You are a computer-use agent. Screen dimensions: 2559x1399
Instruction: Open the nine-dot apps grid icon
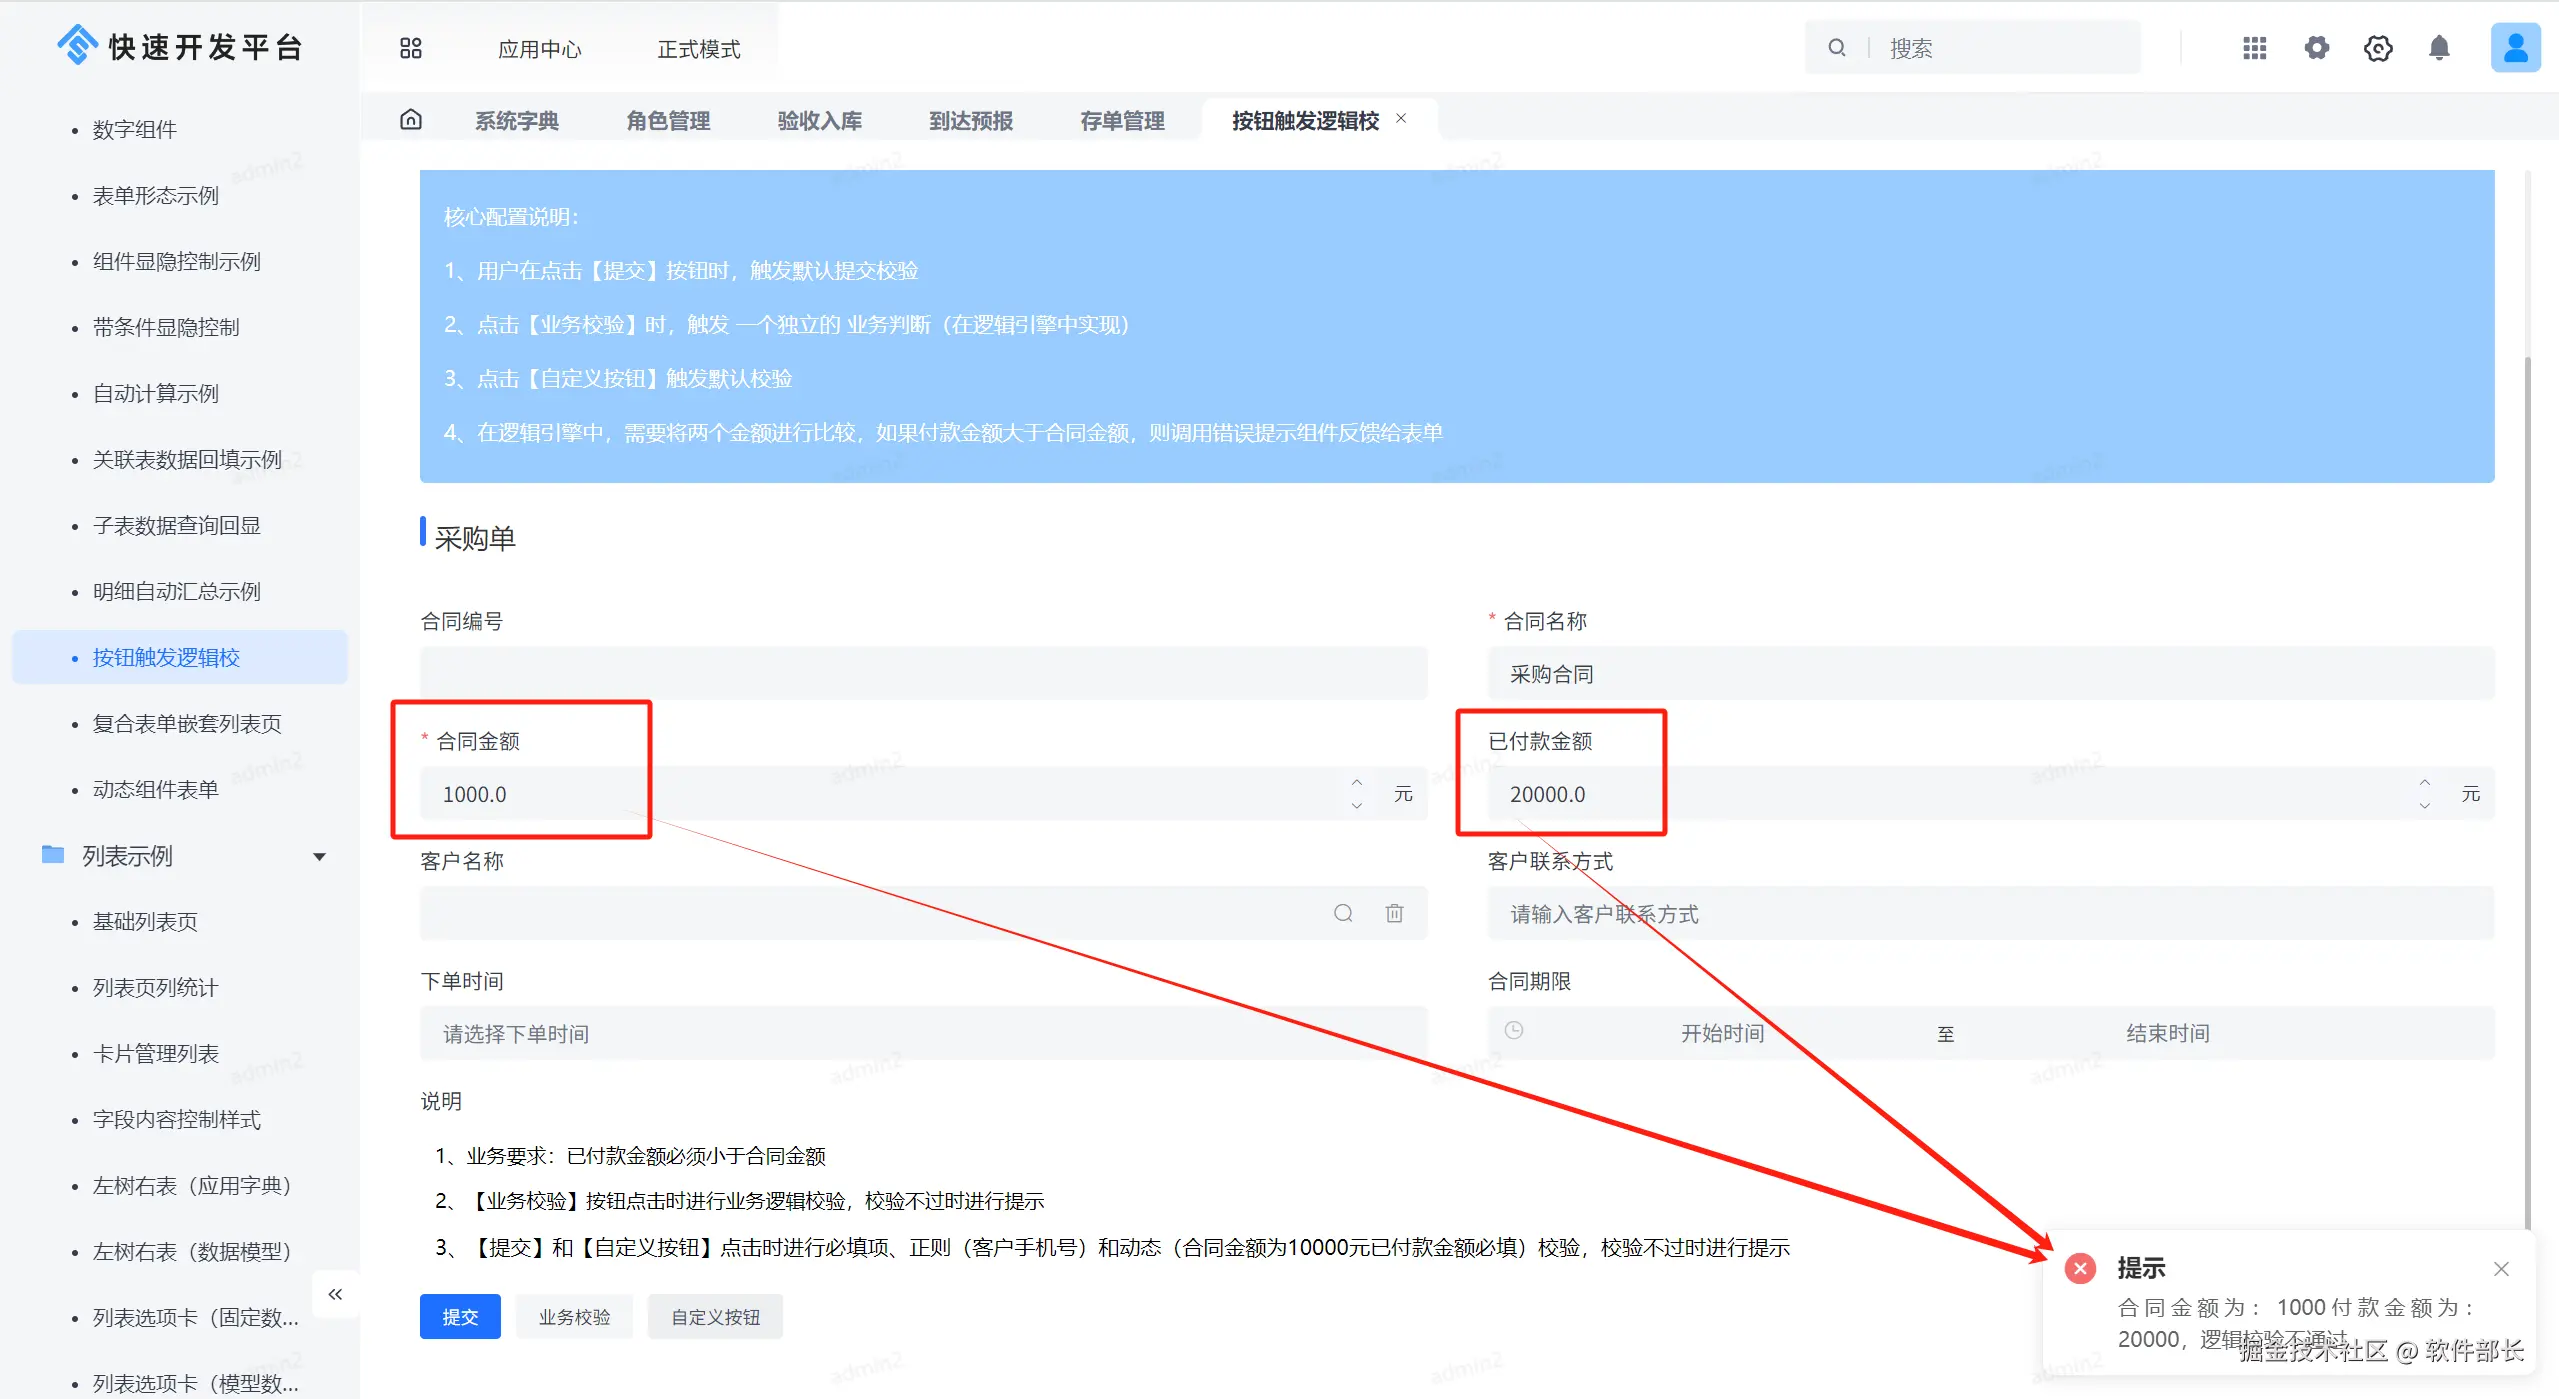coord(2254,48)
